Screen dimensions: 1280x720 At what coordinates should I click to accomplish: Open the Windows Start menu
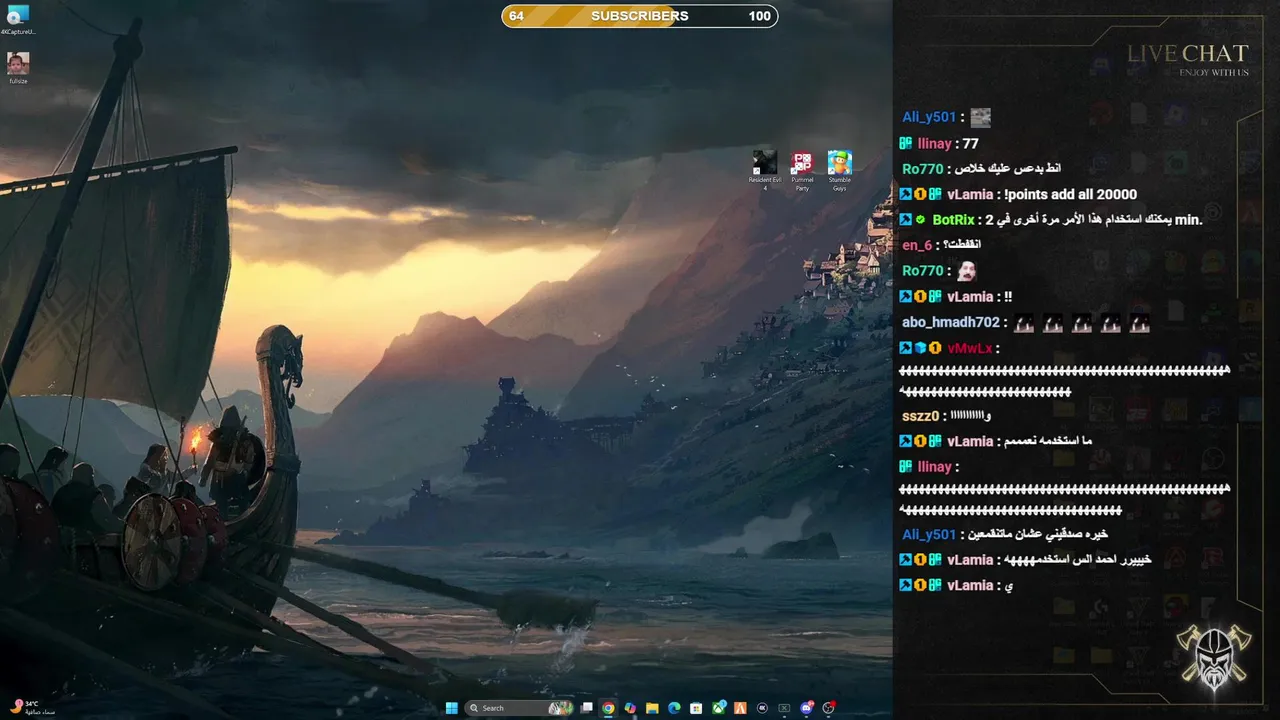452,708
